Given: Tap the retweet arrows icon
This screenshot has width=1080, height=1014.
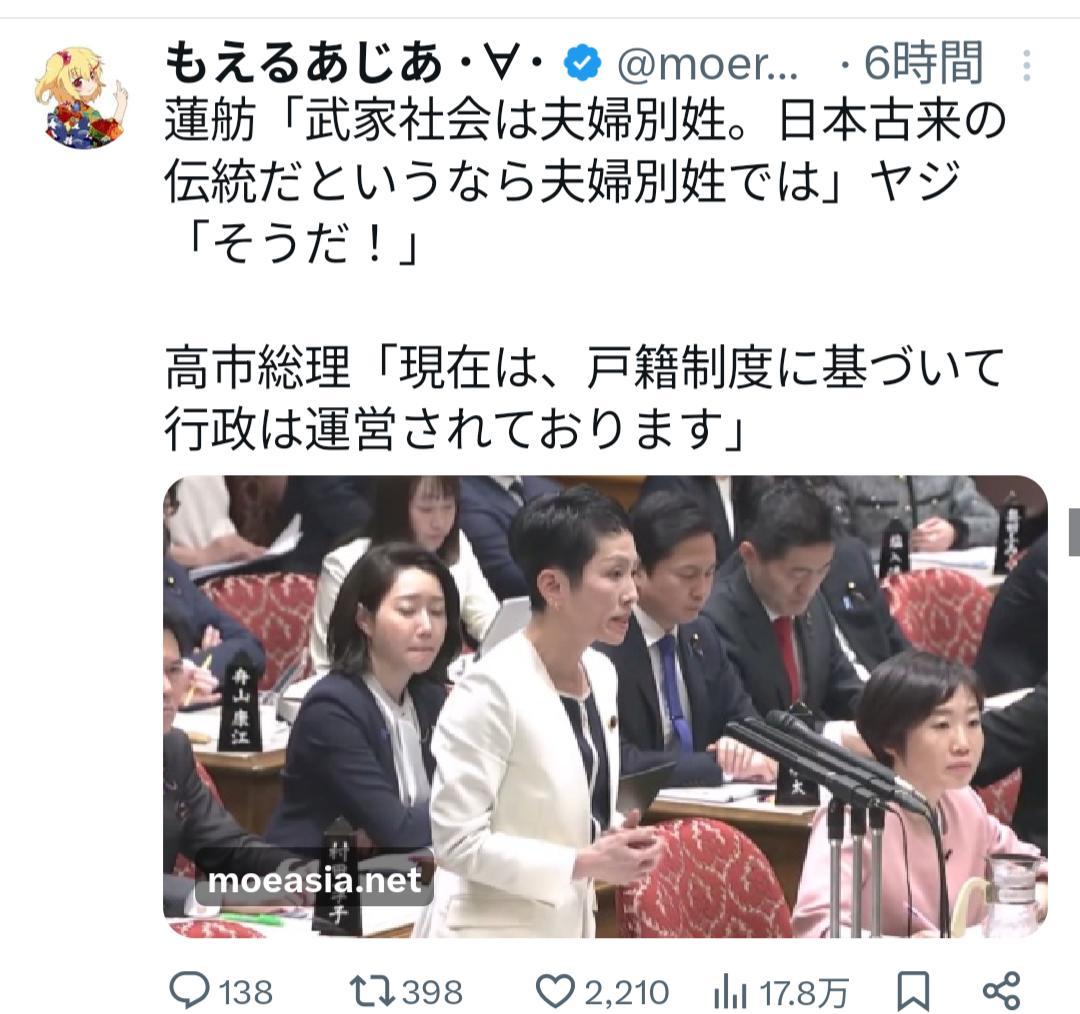Looking at the screenshot, I should [371, 991].
